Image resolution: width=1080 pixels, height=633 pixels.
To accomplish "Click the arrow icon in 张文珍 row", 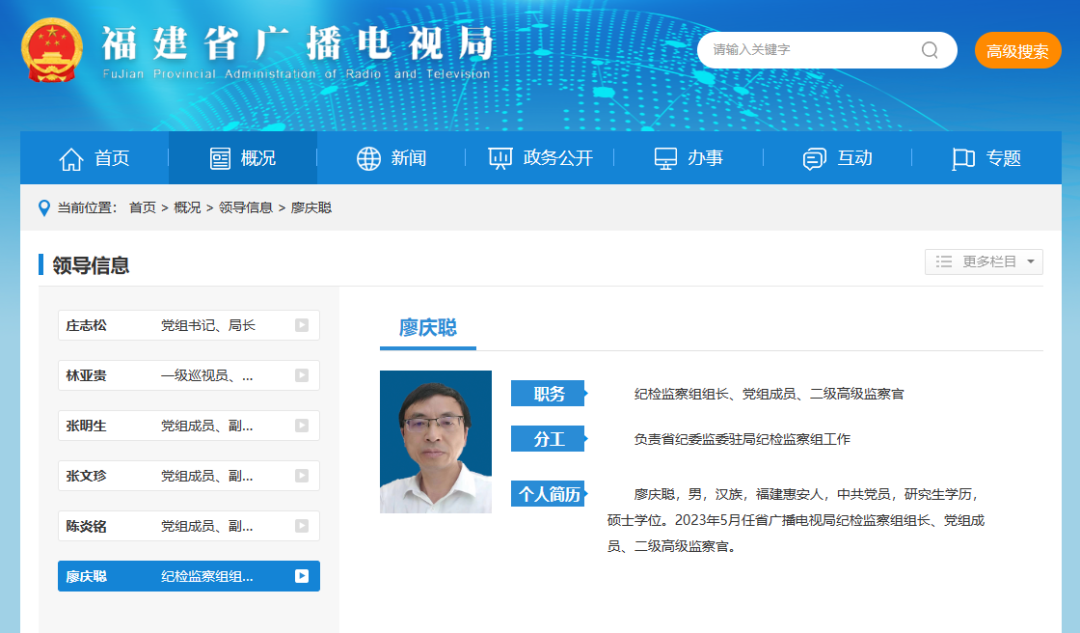I will pyautogui.click(x=302, y=476).
